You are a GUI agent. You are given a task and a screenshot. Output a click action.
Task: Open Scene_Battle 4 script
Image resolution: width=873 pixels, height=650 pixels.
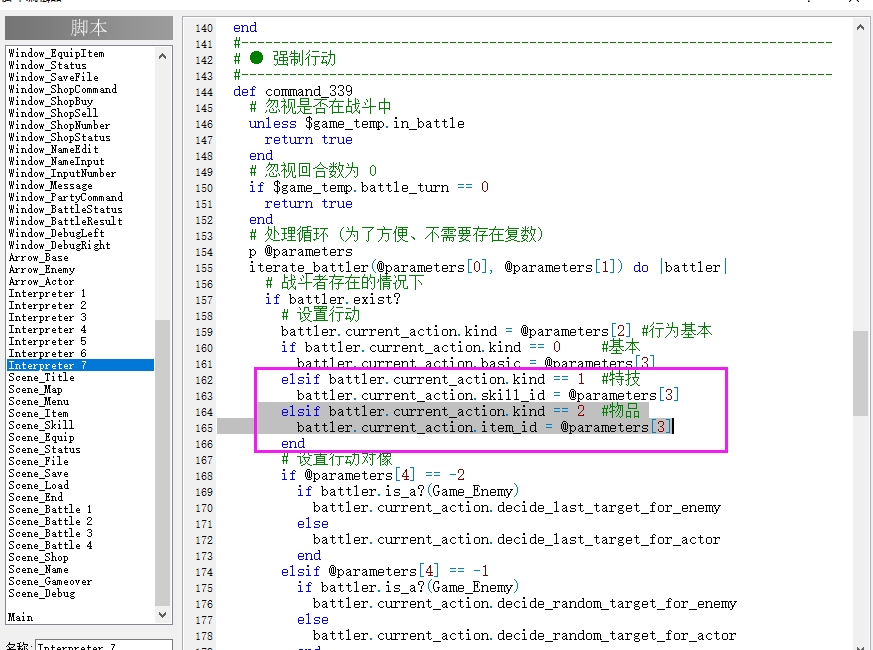(50, 546)
